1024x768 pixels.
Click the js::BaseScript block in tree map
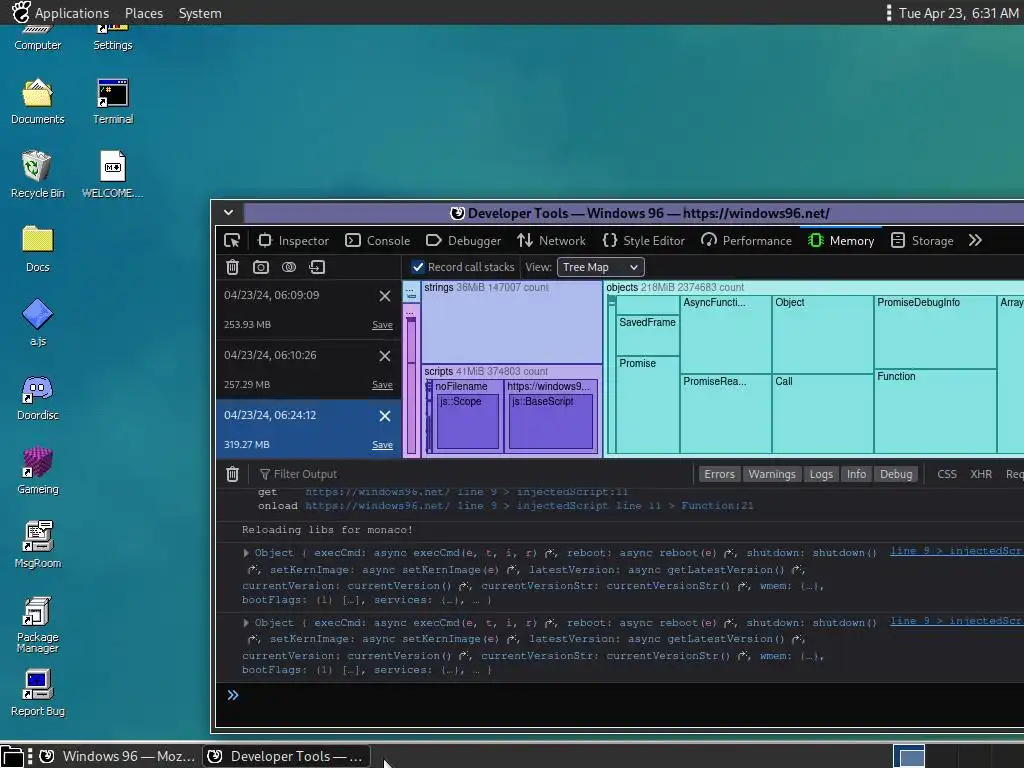(x=551, y=422)
